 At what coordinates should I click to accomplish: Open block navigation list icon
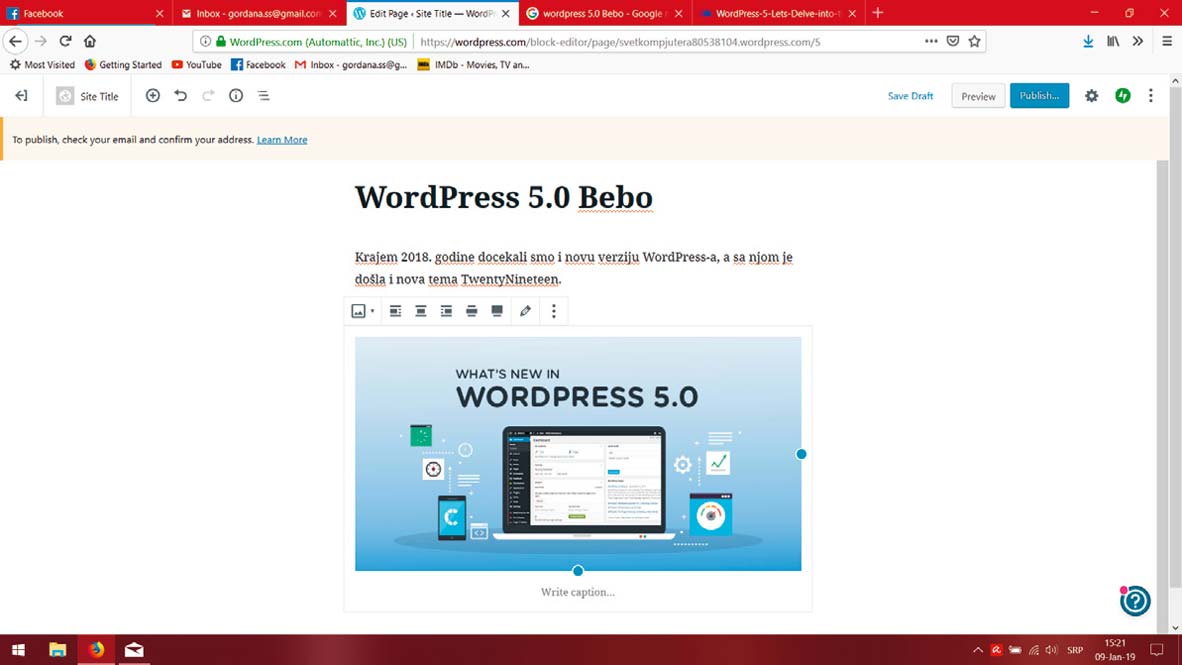coord(264,96)
